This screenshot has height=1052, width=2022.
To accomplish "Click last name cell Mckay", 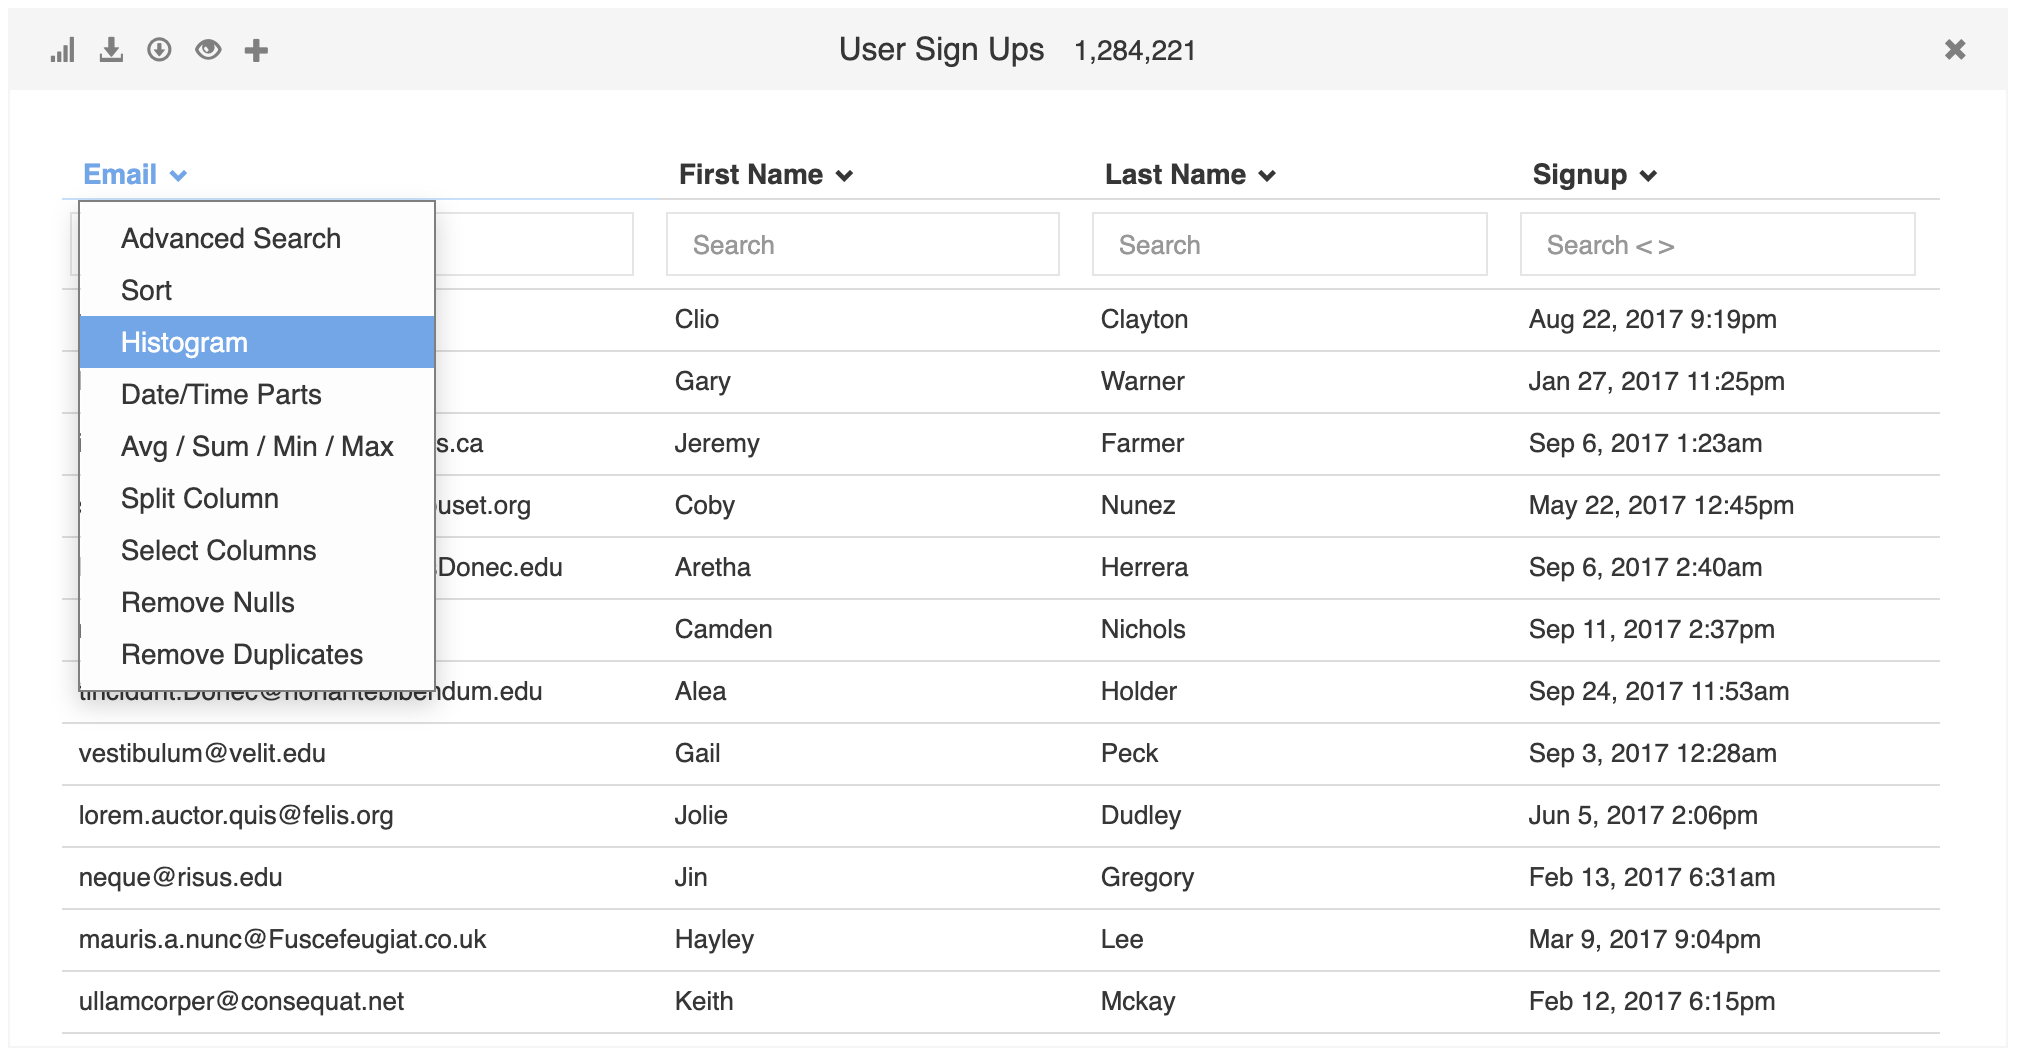I will pos(1138,1001).
